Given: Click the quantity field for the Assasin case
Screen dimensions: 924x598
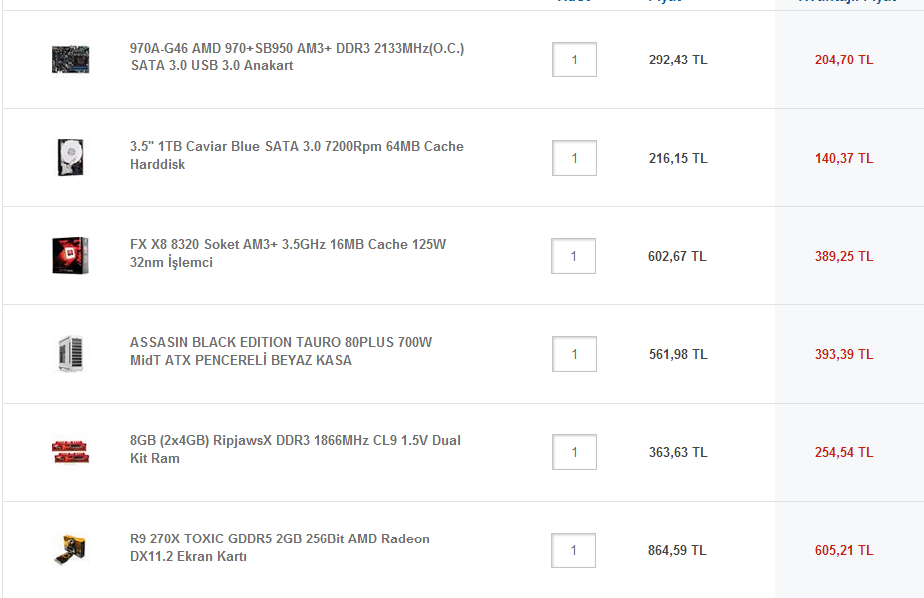Looking at the screenshot, I should point(575,354).
